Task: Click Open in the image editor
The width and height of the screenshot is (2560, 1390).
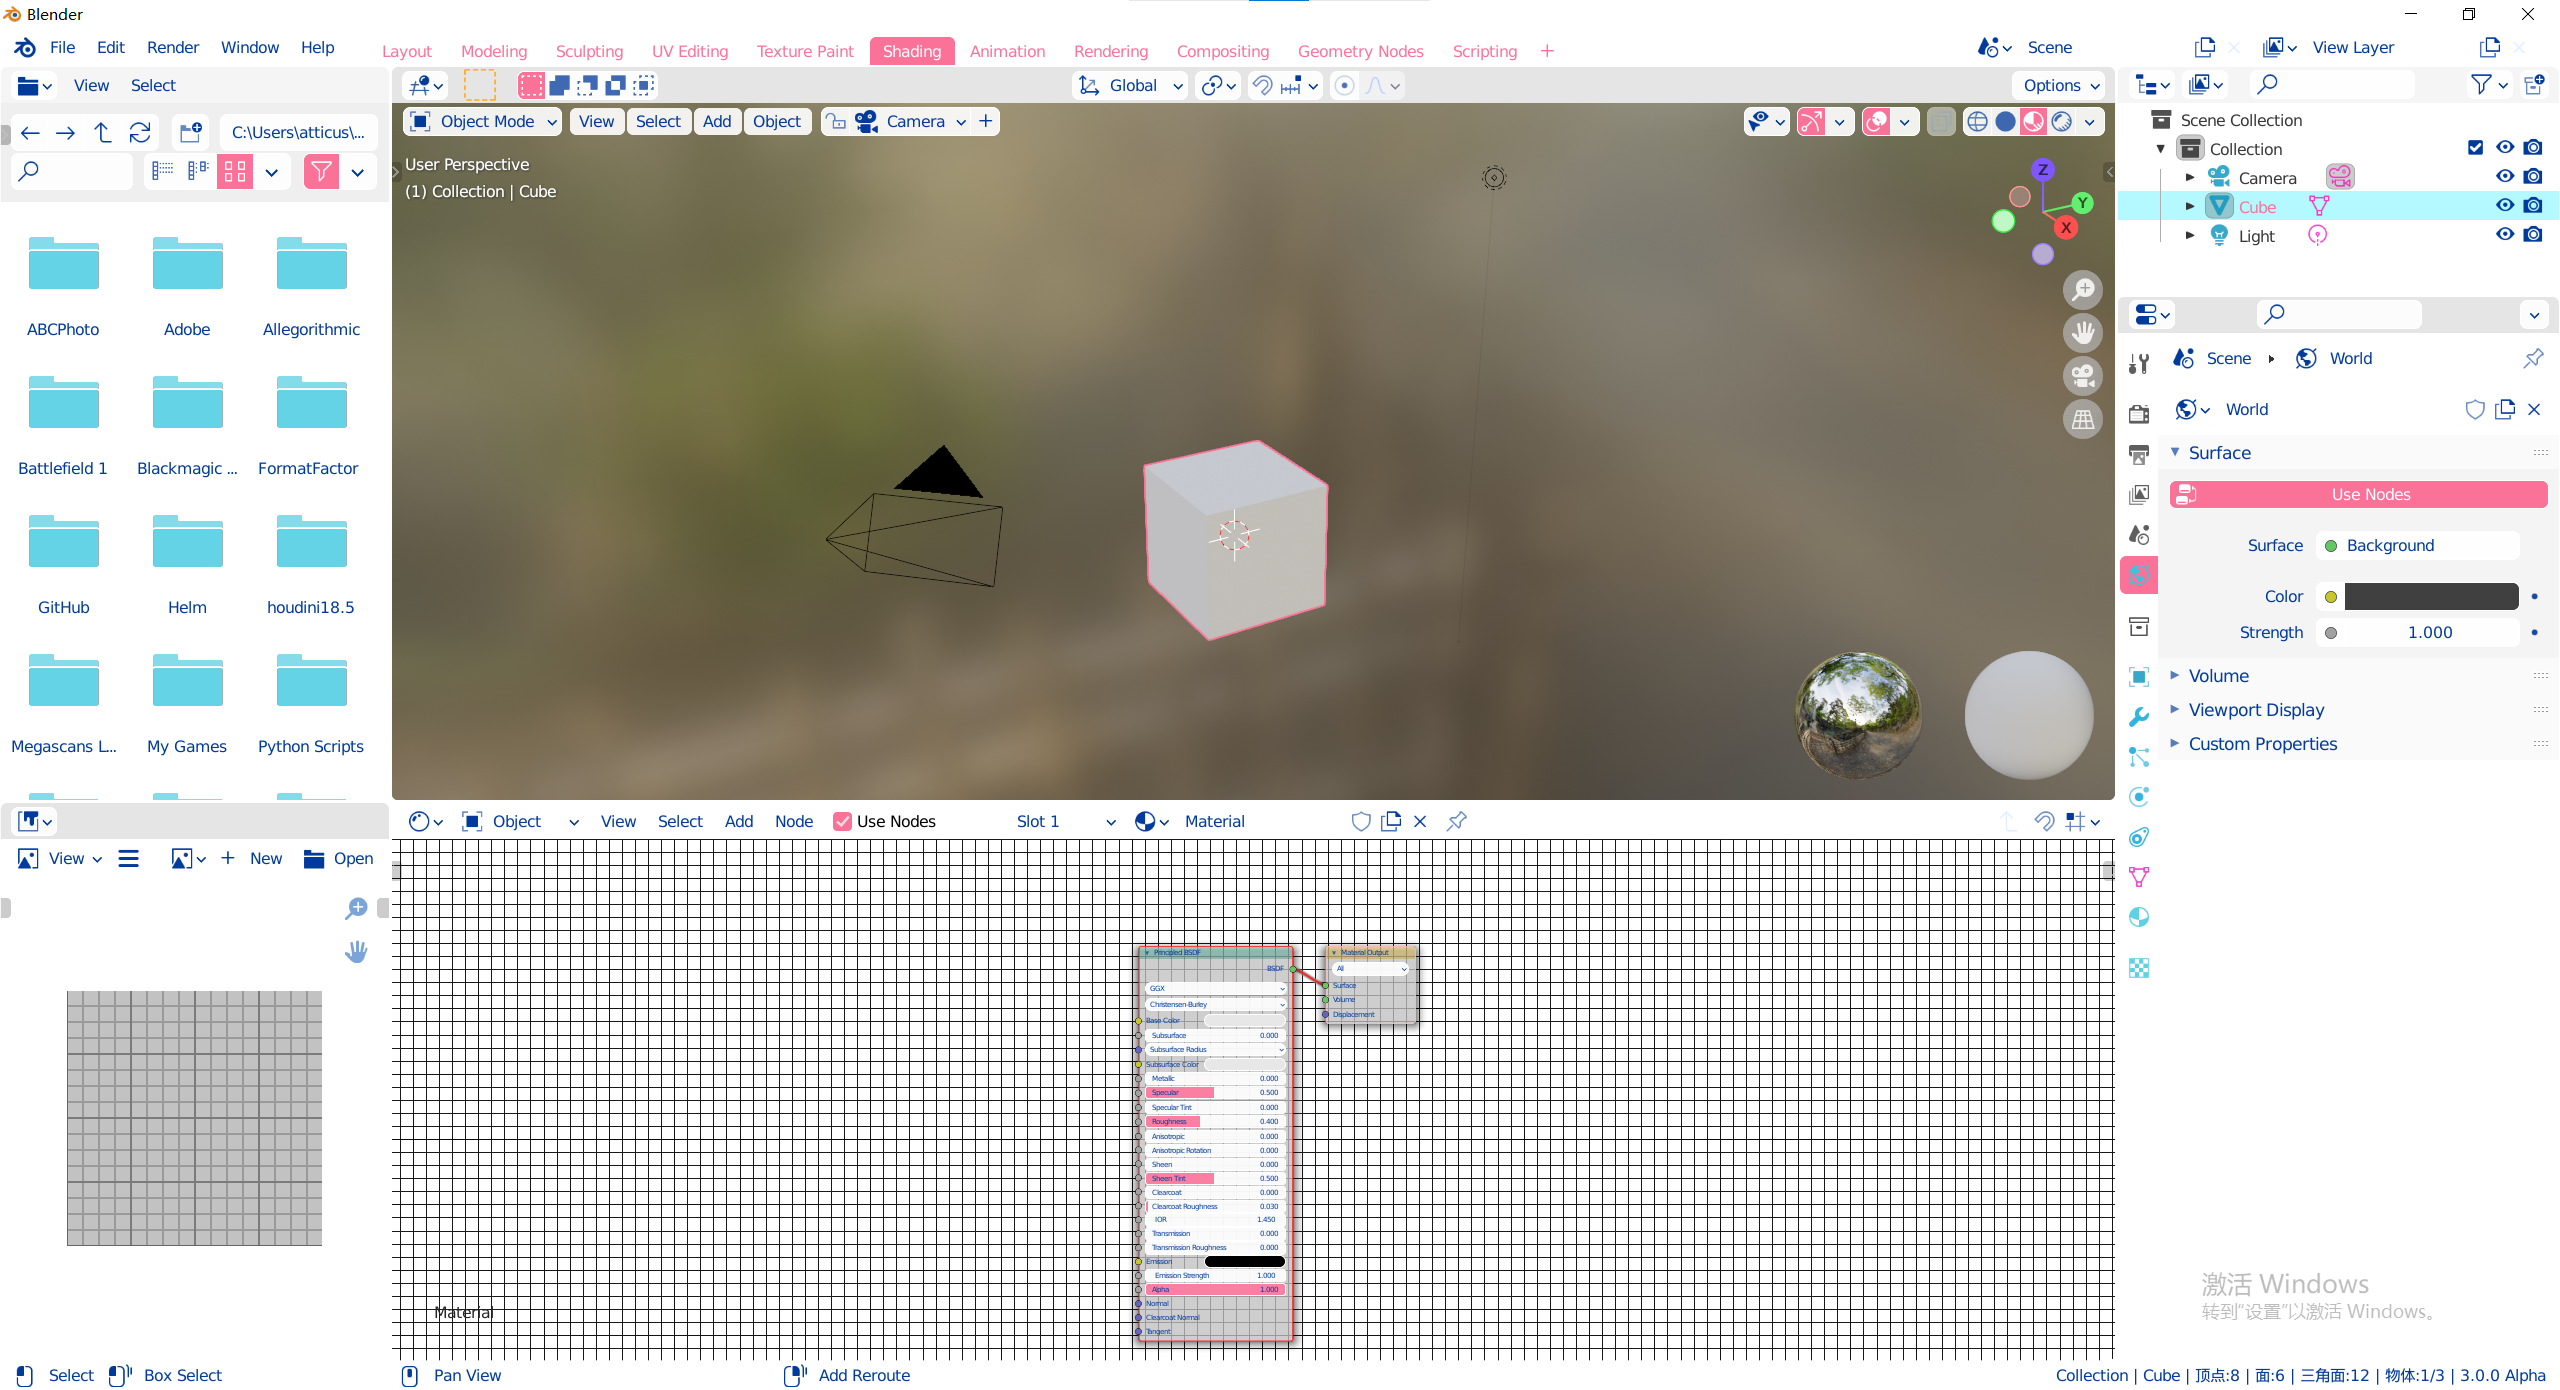Action: click(339, 858)
